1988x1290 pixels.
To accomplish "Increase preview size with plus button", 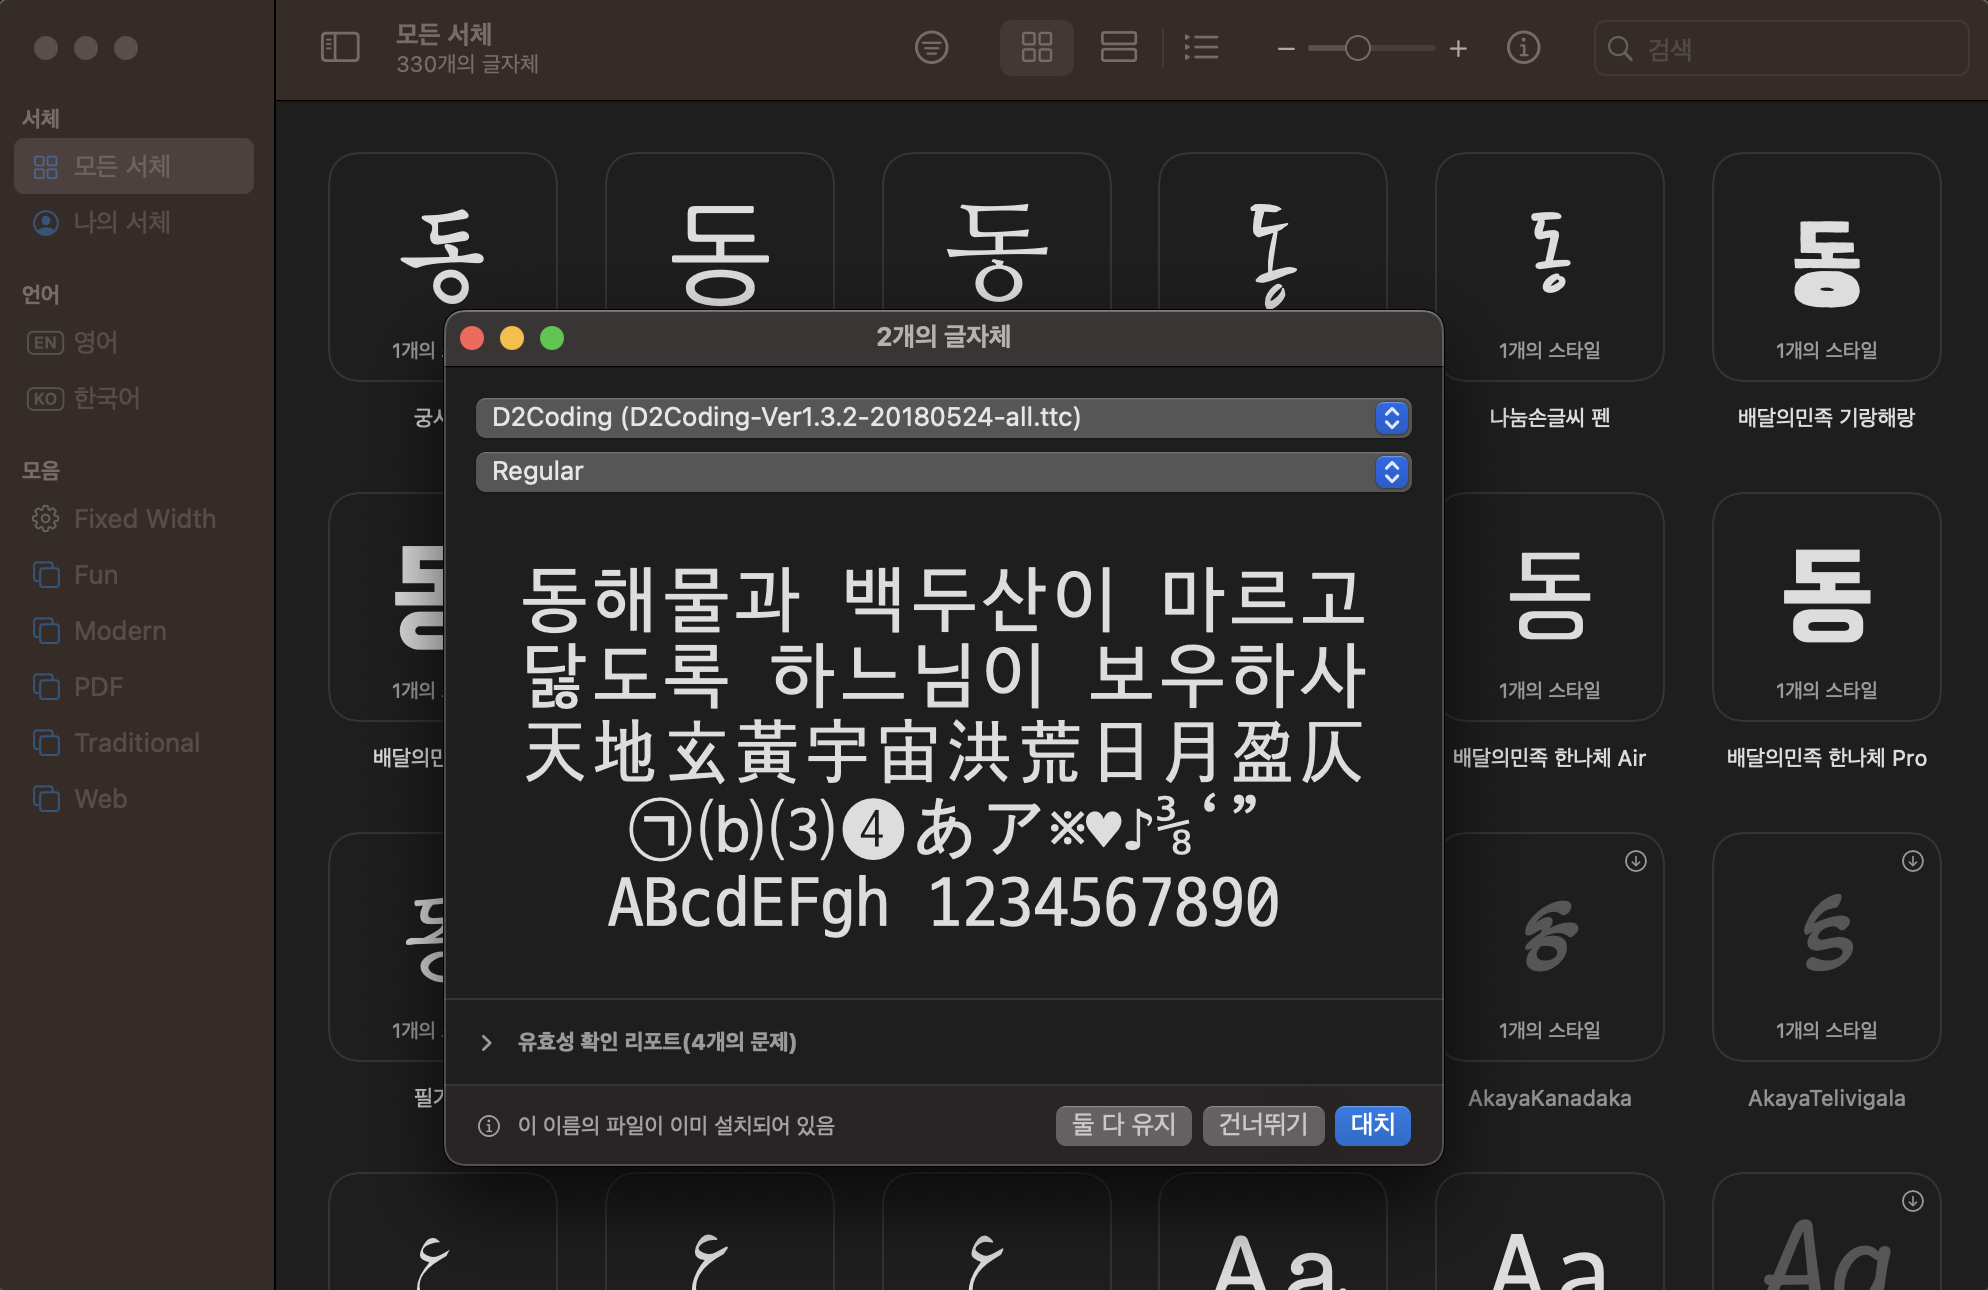I will pos(1458,48).
